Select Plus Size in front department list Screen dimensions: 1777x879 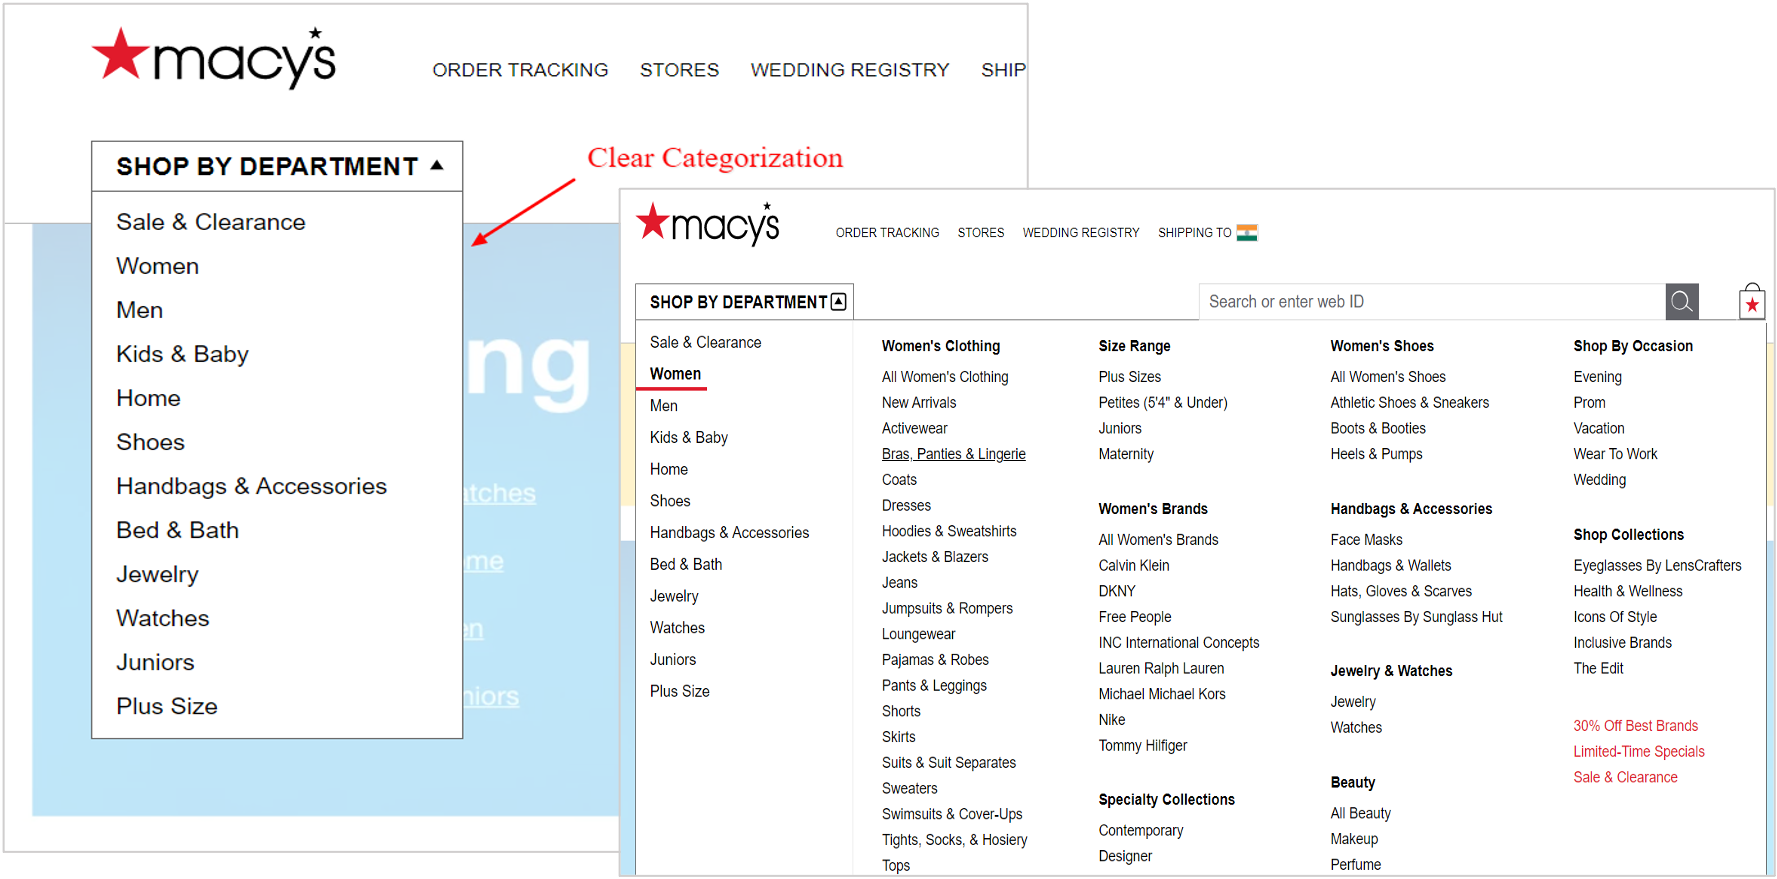click(680, 691)
